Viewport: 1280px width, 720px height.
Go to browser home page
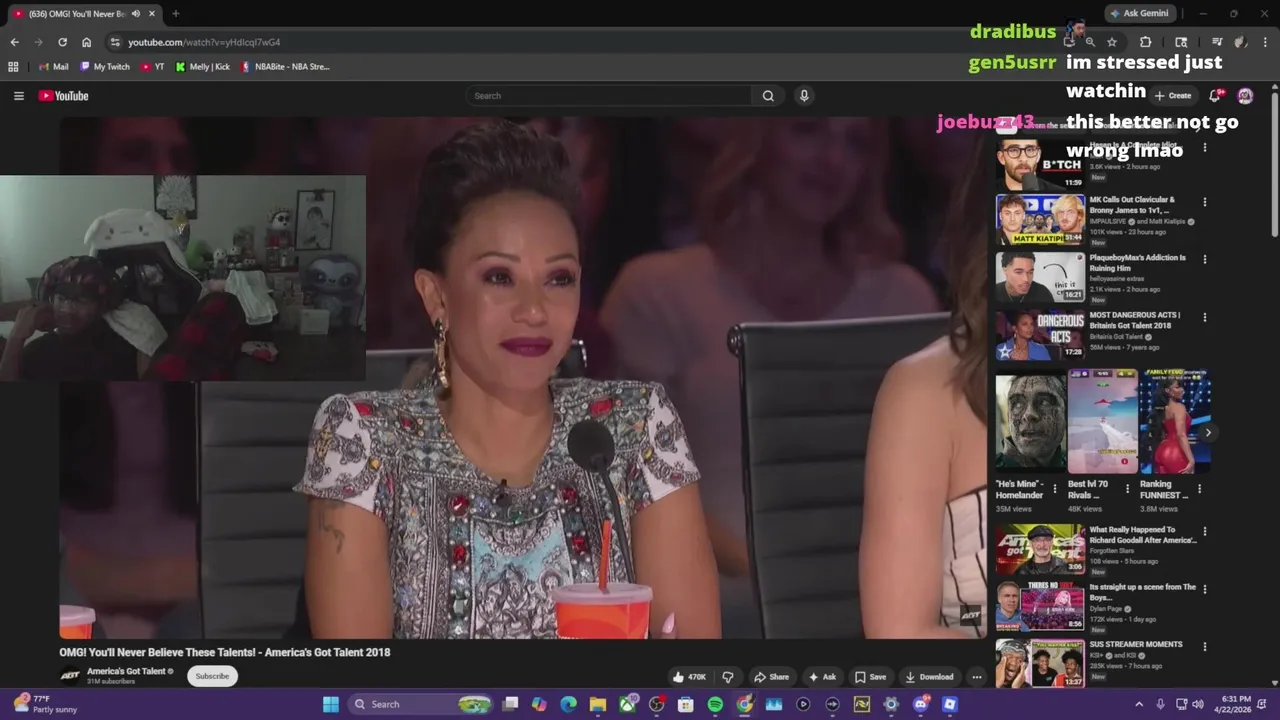(x=87, y=42)
